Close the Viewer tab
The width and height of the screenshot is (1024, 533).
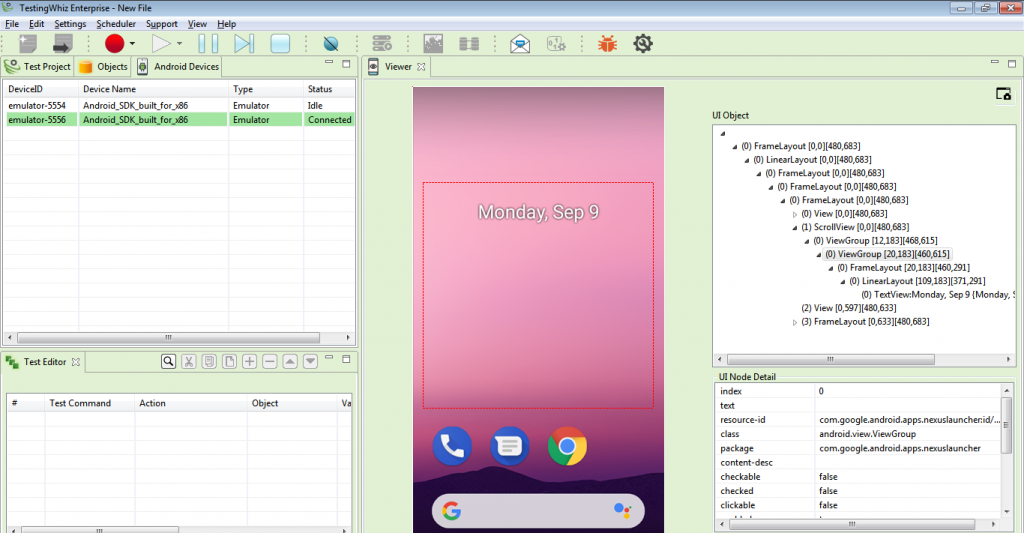[421, 67]
